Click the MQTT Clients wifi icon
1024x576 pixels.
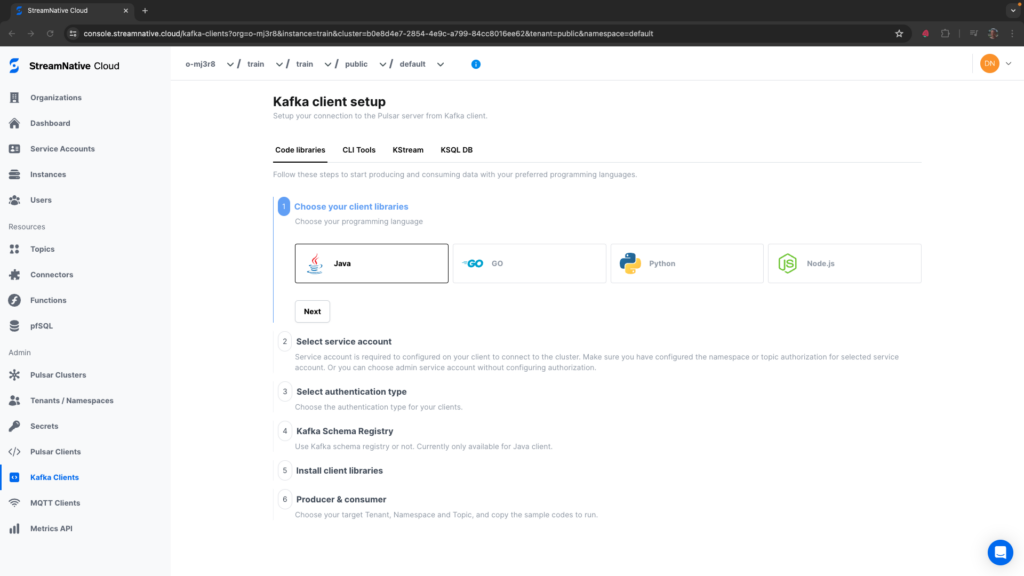pyautogui.click(x=14, y=503)
